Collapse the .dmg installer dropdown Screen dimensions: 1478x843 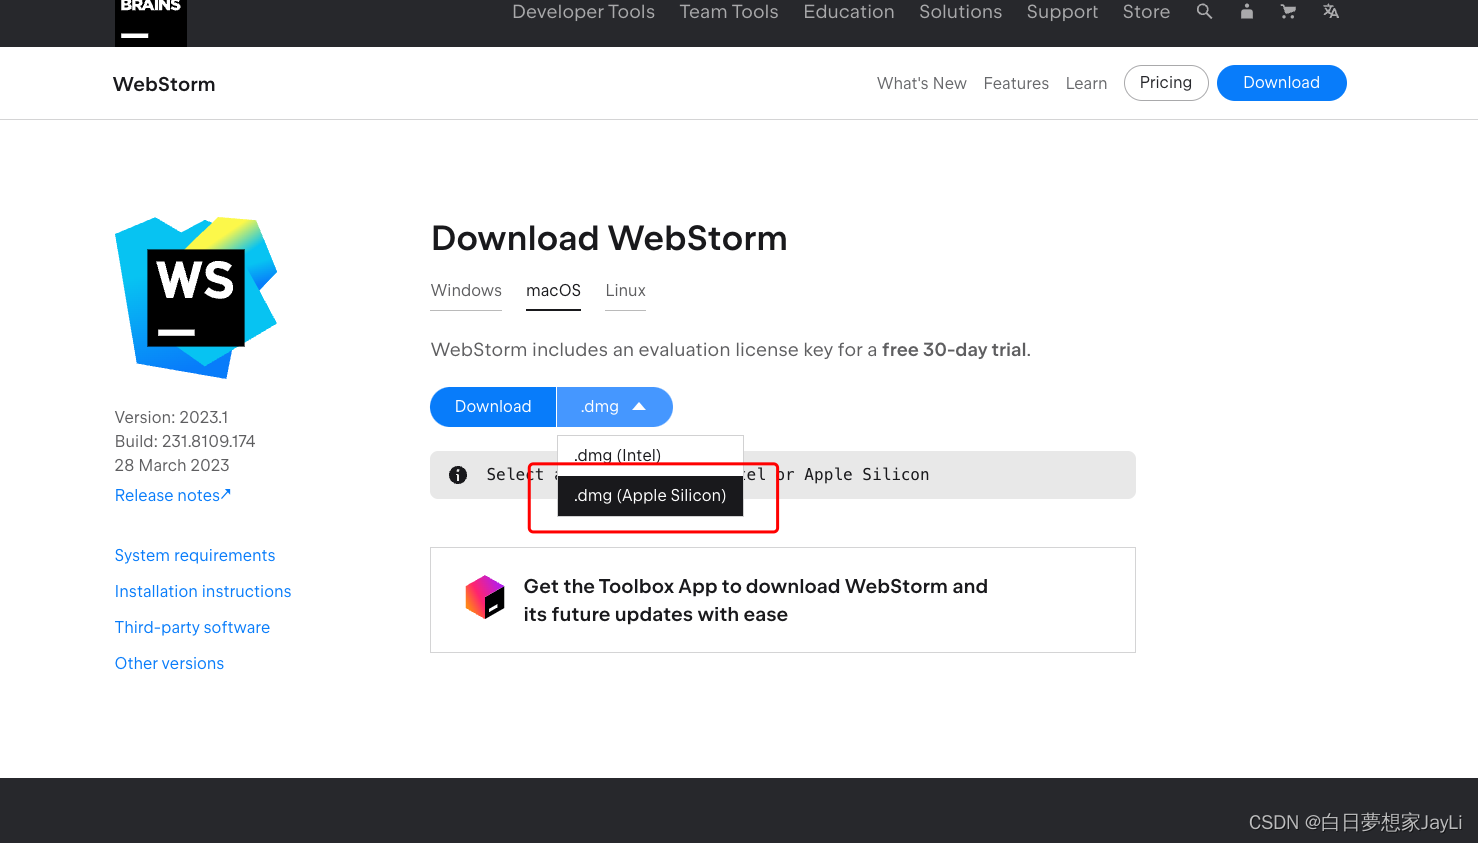pos(614,407)
